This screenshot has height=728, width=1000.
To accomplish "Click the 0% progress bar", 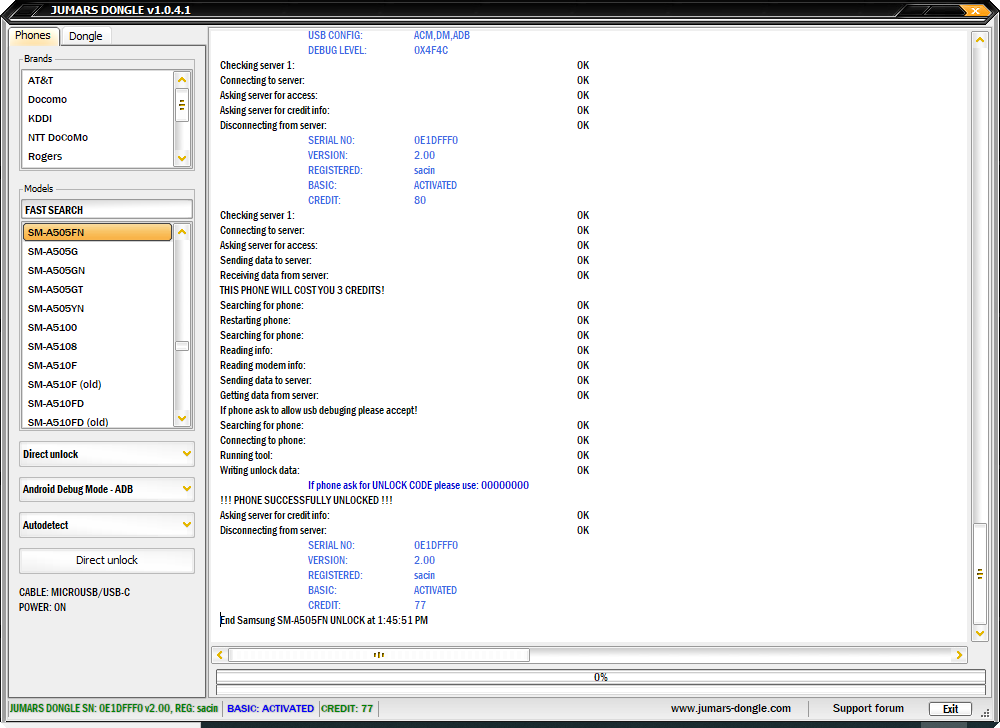I will [601, 677].
